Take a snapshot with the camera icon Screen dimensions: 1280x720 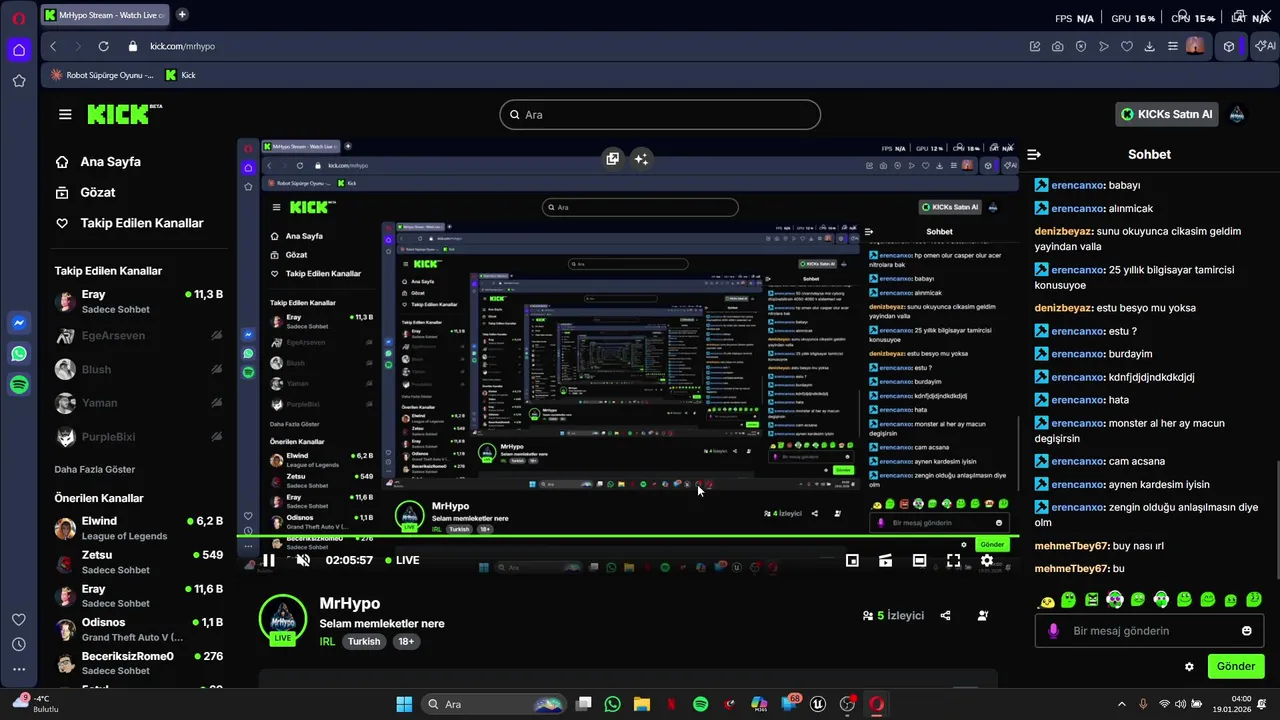click(1058, 46)
